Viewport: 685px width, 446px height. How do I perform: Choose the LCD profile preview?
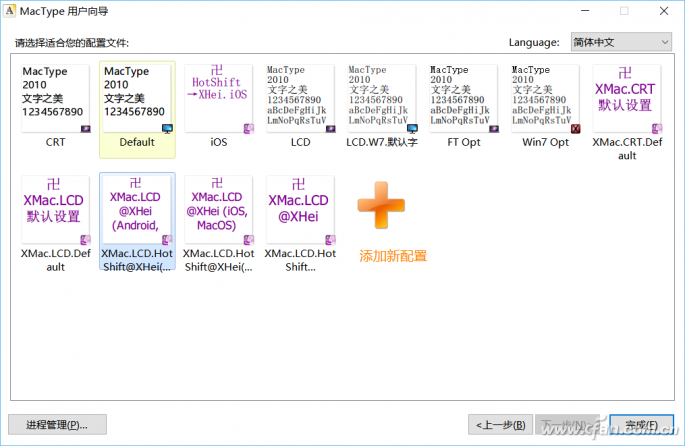click(300, 99)
